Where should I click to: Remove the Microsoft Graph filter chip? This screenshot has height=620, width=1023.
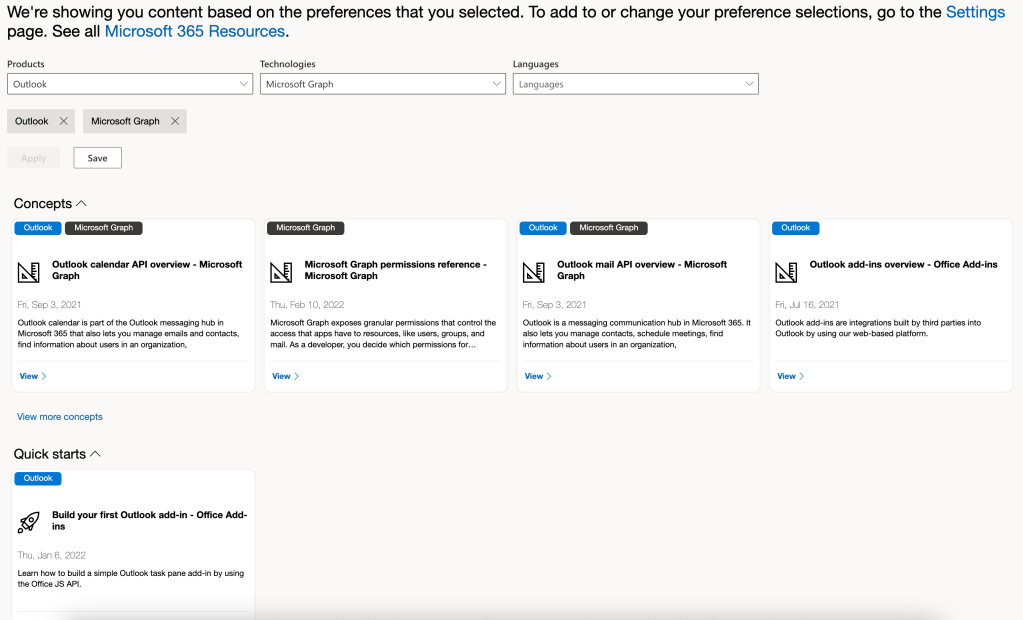(x=175, y=121)
